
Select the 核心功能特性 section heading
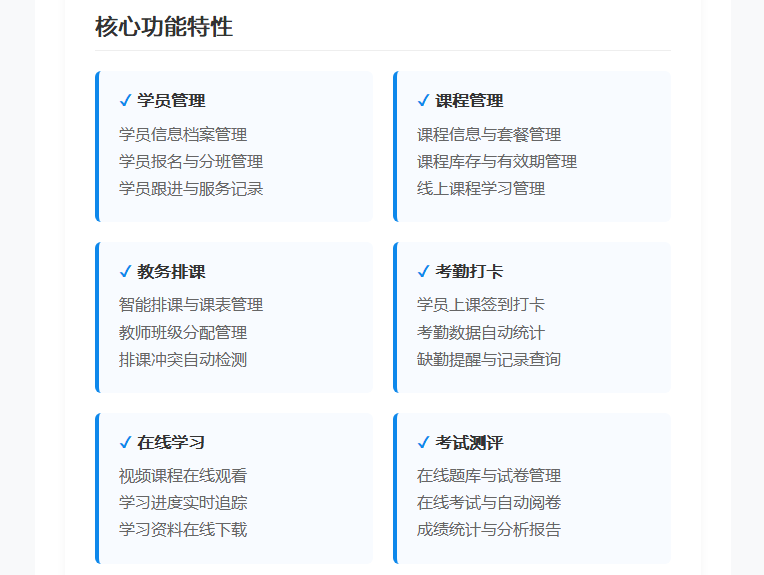pos(164,26)
